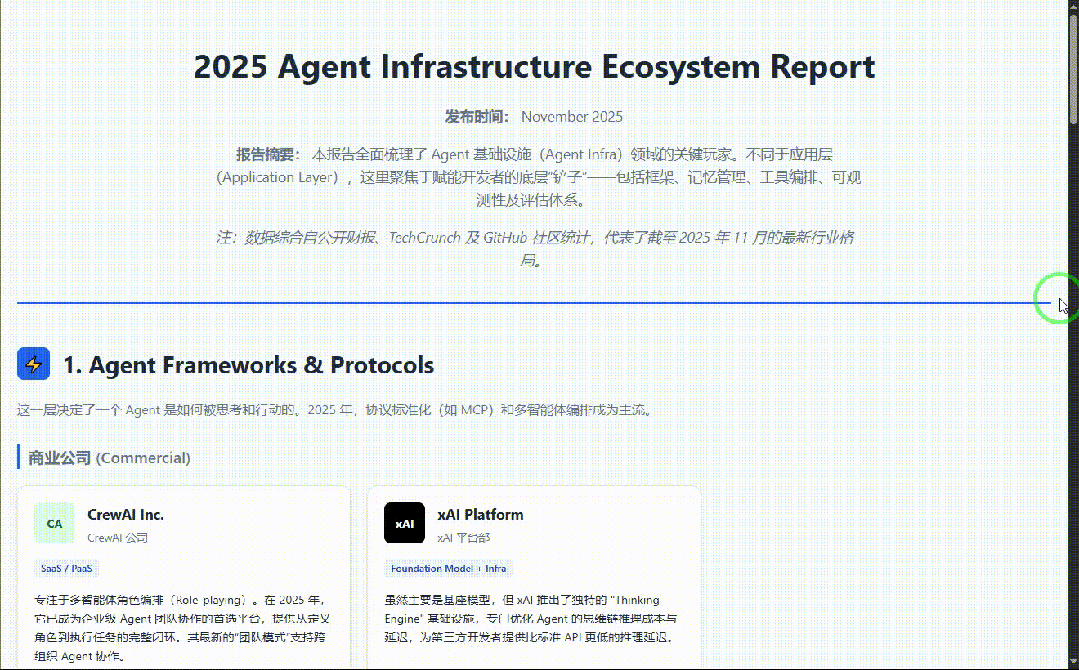Click the CrewAI "CA" logo icon
1079x670 pixels.
[x=54, y=523]
